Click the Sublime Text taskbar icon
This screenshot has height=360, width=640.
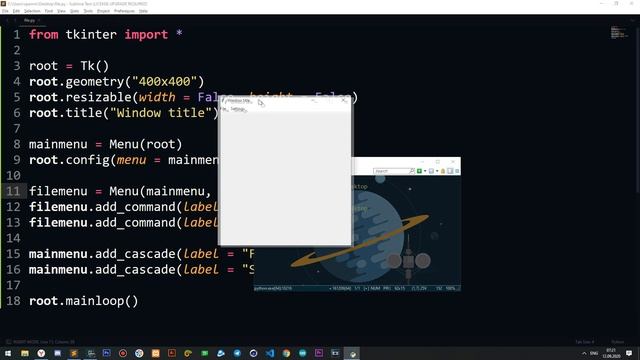tap(74, 353)
